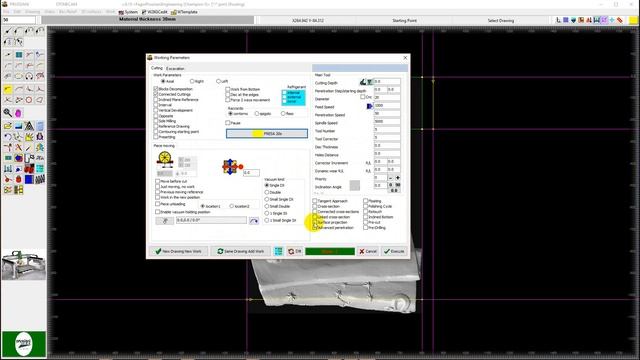This screenshot has width=640, height=360.
Task: Enable Polishing Cycle checkbox
Action: point(365,206)
